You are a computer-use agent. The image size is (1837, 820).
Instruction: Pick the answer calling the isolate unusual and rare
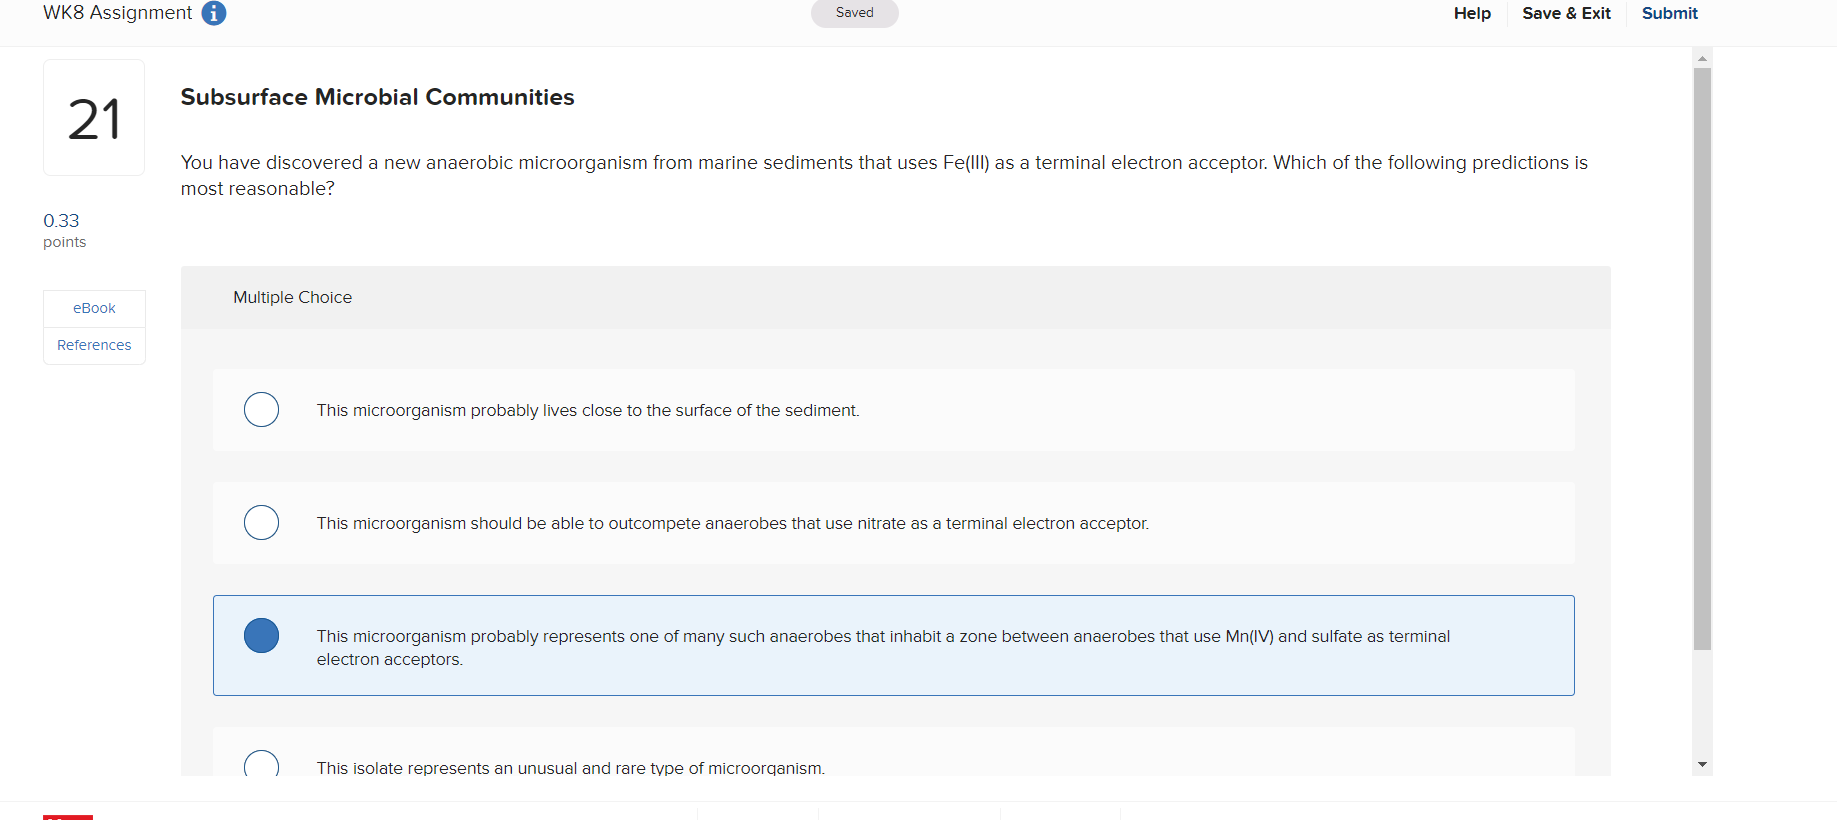pos(261,766)
